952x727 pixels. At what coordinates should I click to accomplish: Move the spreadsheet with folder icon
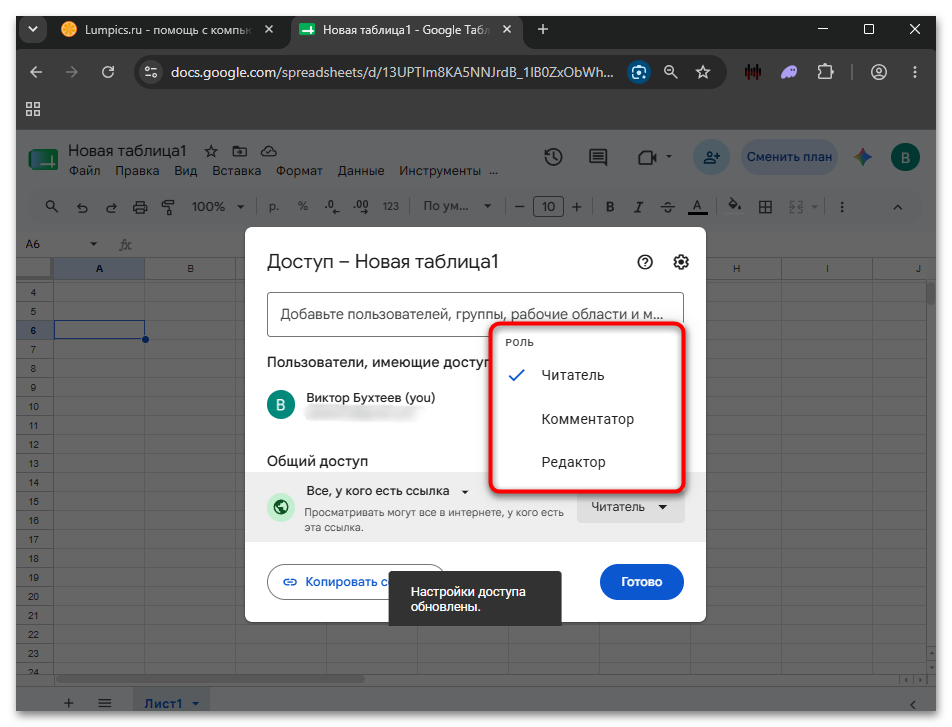(240, 151)
